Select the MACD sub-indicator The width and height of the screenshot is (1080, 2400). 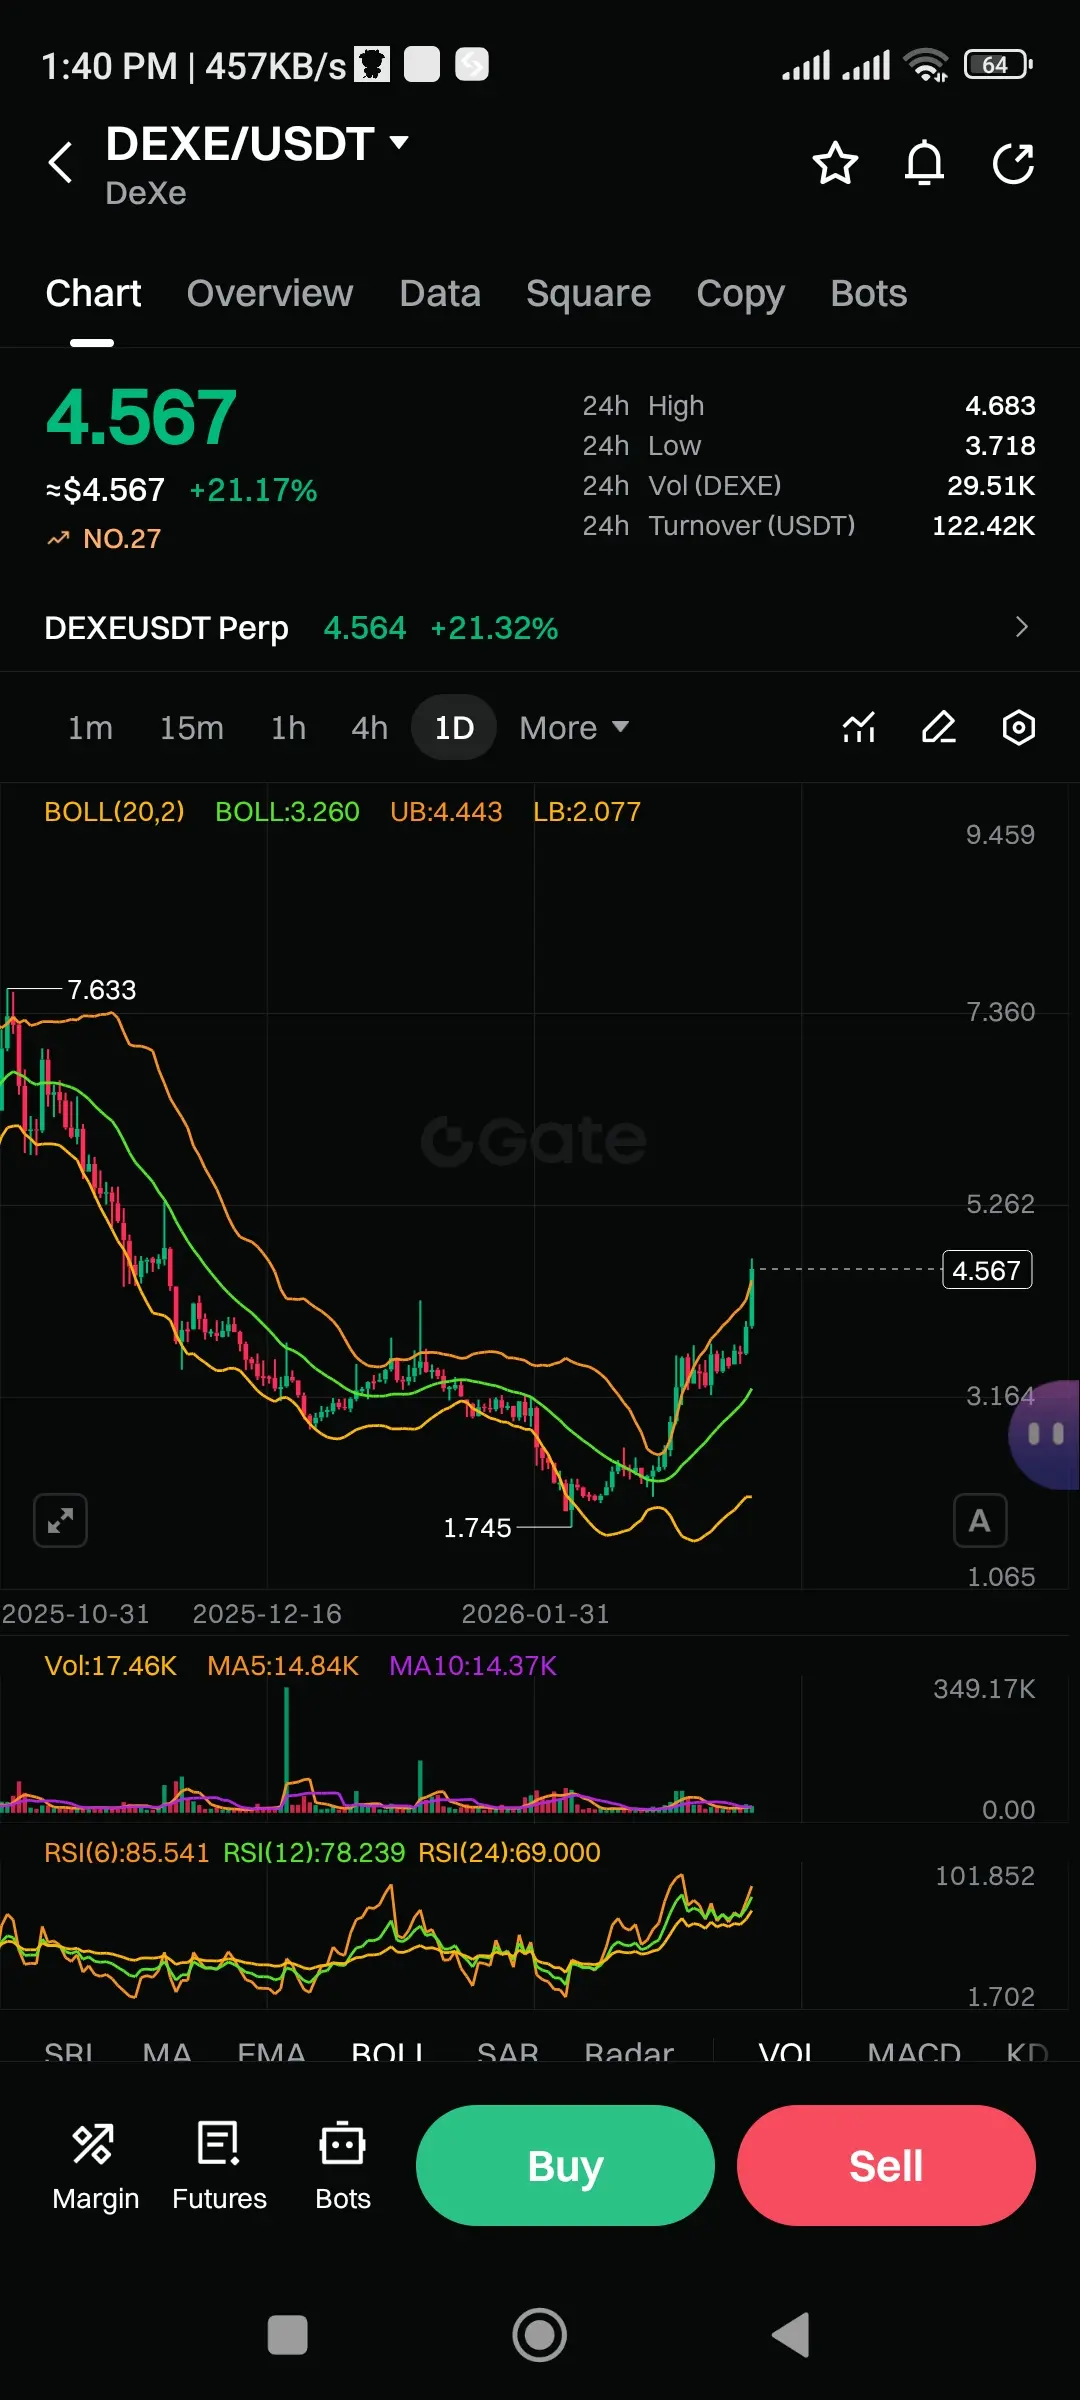click(x=914, y=2054)
